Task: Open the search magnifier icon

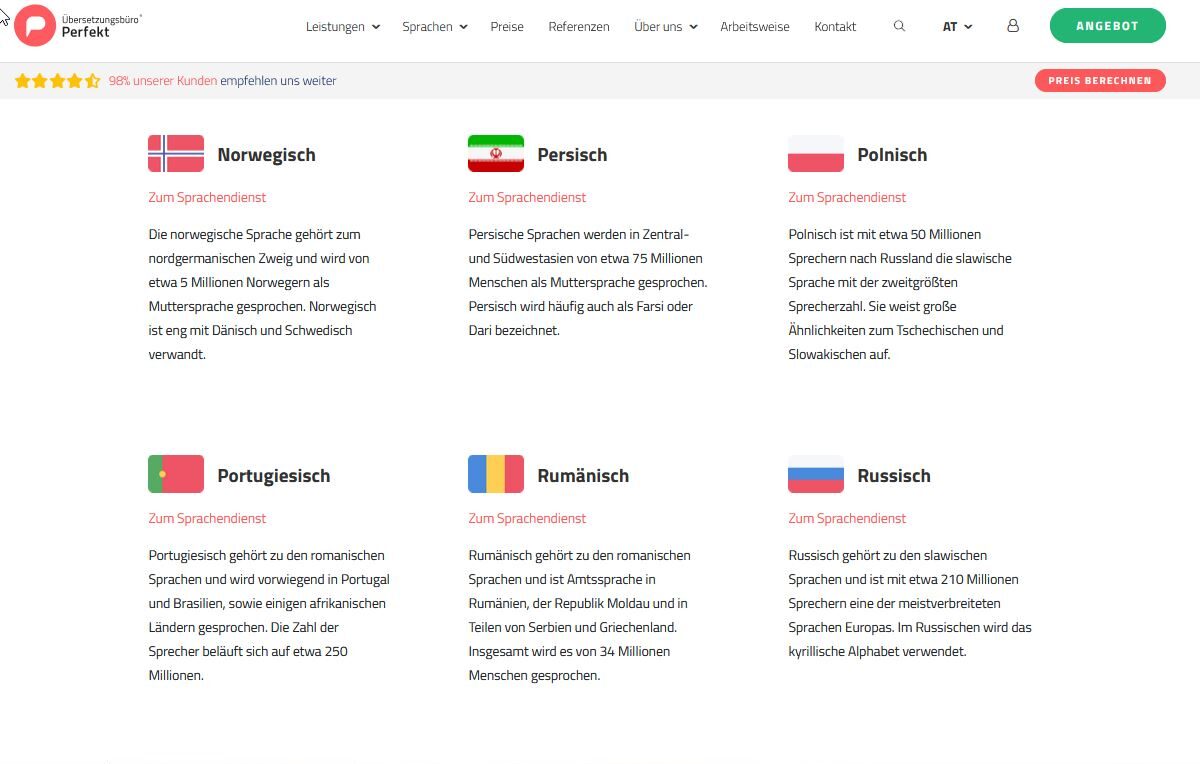Action: point(899,27)
